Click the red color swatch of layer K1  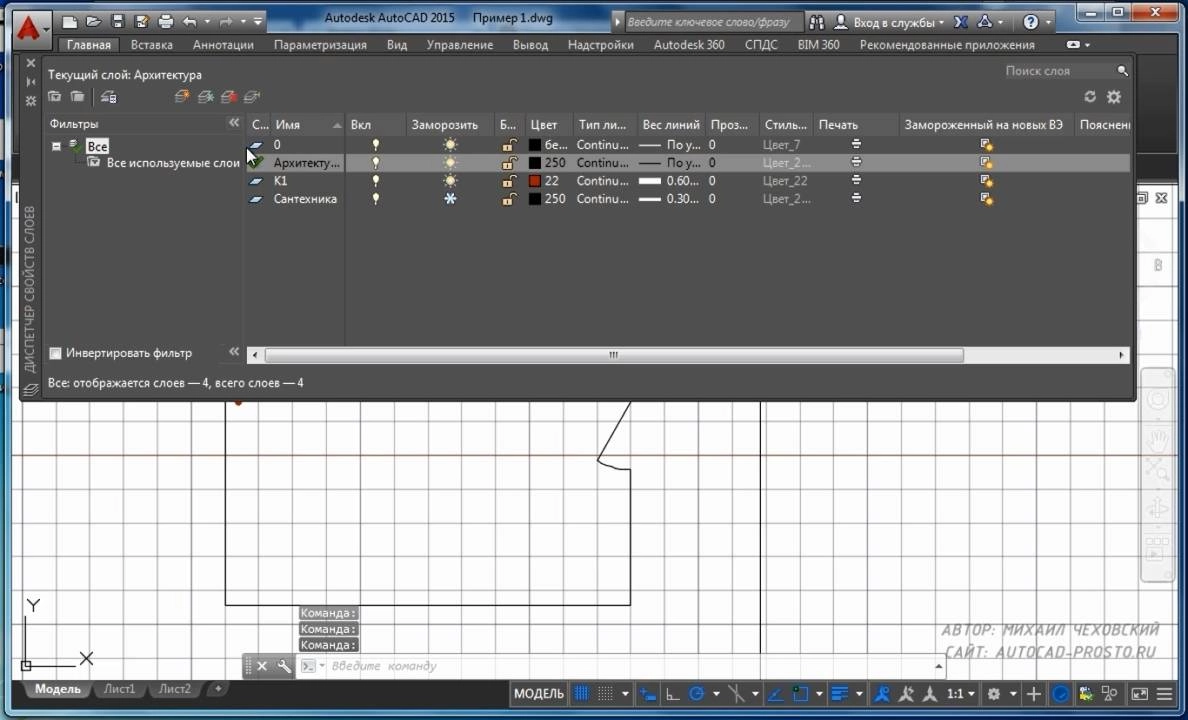pos(535,181)
